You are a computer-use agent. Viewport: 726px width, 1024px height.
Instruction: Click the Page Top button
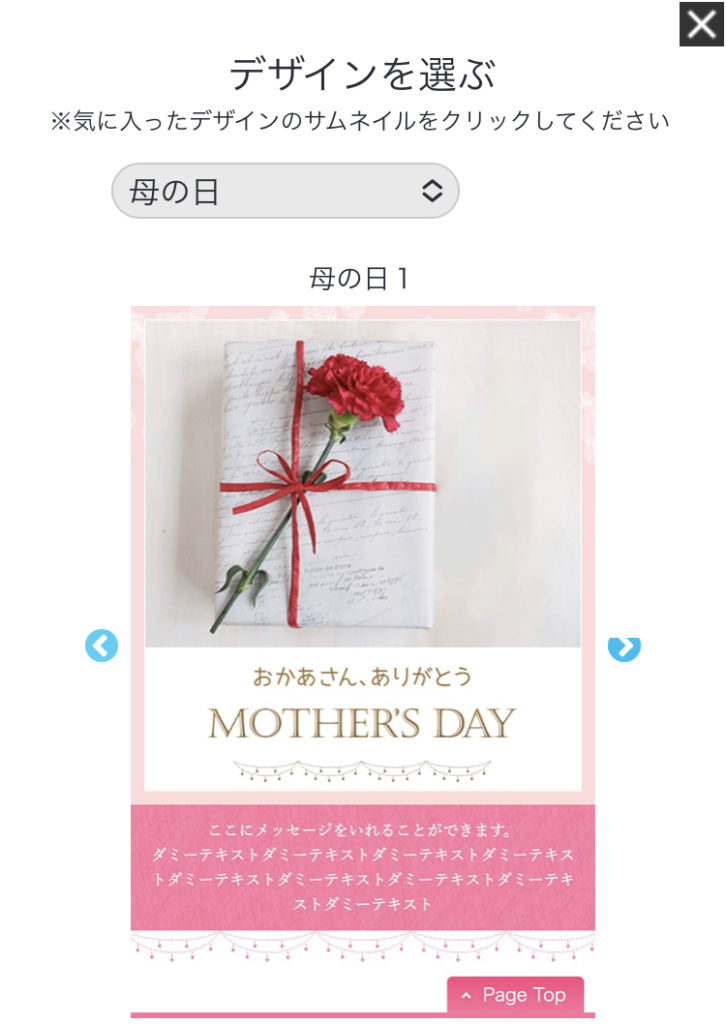click(x=515, y=995)
